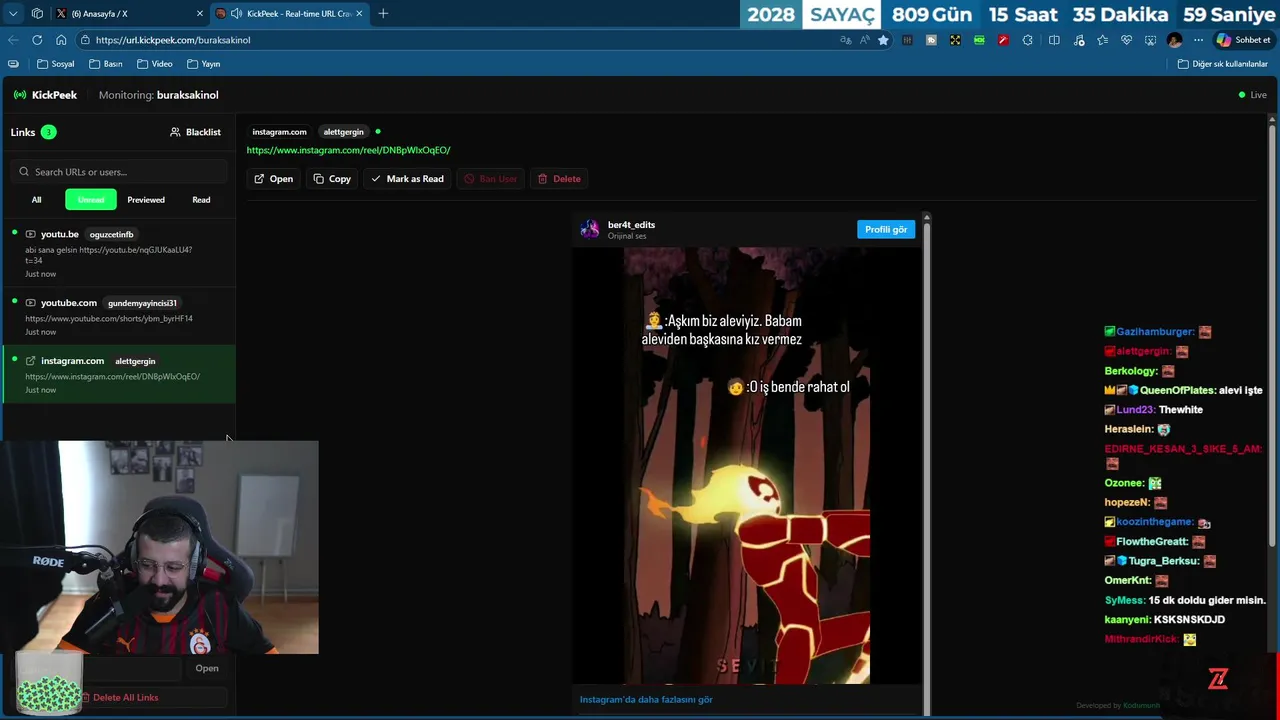
Task: Click the instagram.com domain tag in header
Action: coord(279,132)
